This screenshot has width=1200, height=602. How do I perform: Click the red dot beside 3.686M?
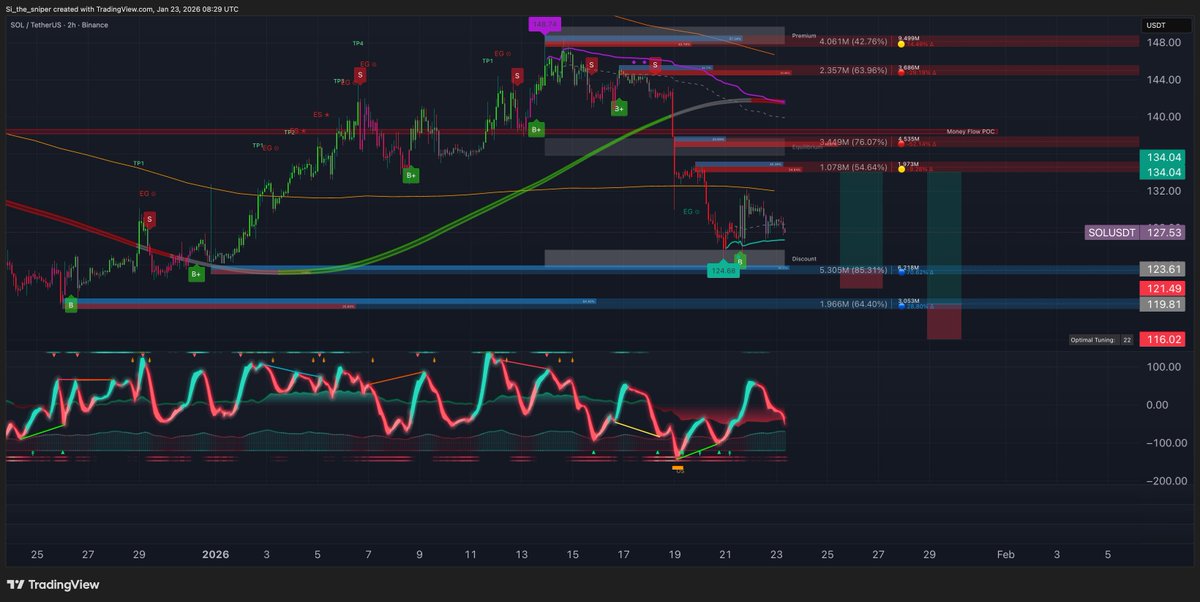[902, 73]
